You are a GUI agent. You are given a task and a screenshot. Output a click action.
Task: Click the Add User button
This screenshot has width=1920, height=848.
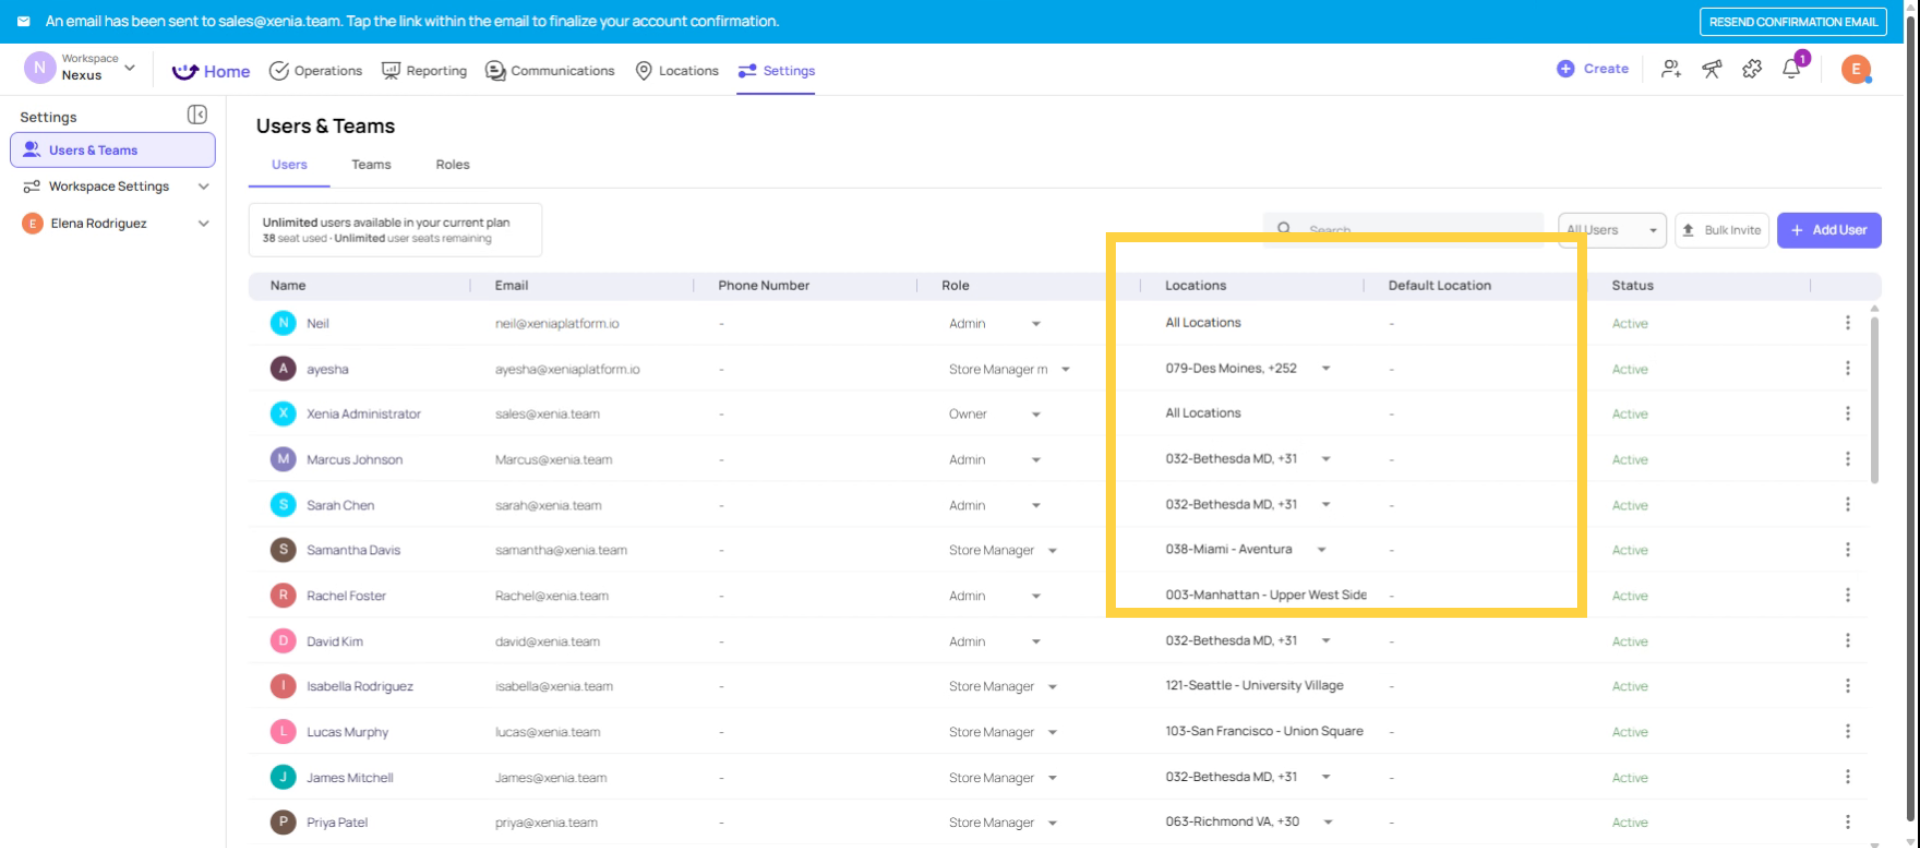(1829, 230)
